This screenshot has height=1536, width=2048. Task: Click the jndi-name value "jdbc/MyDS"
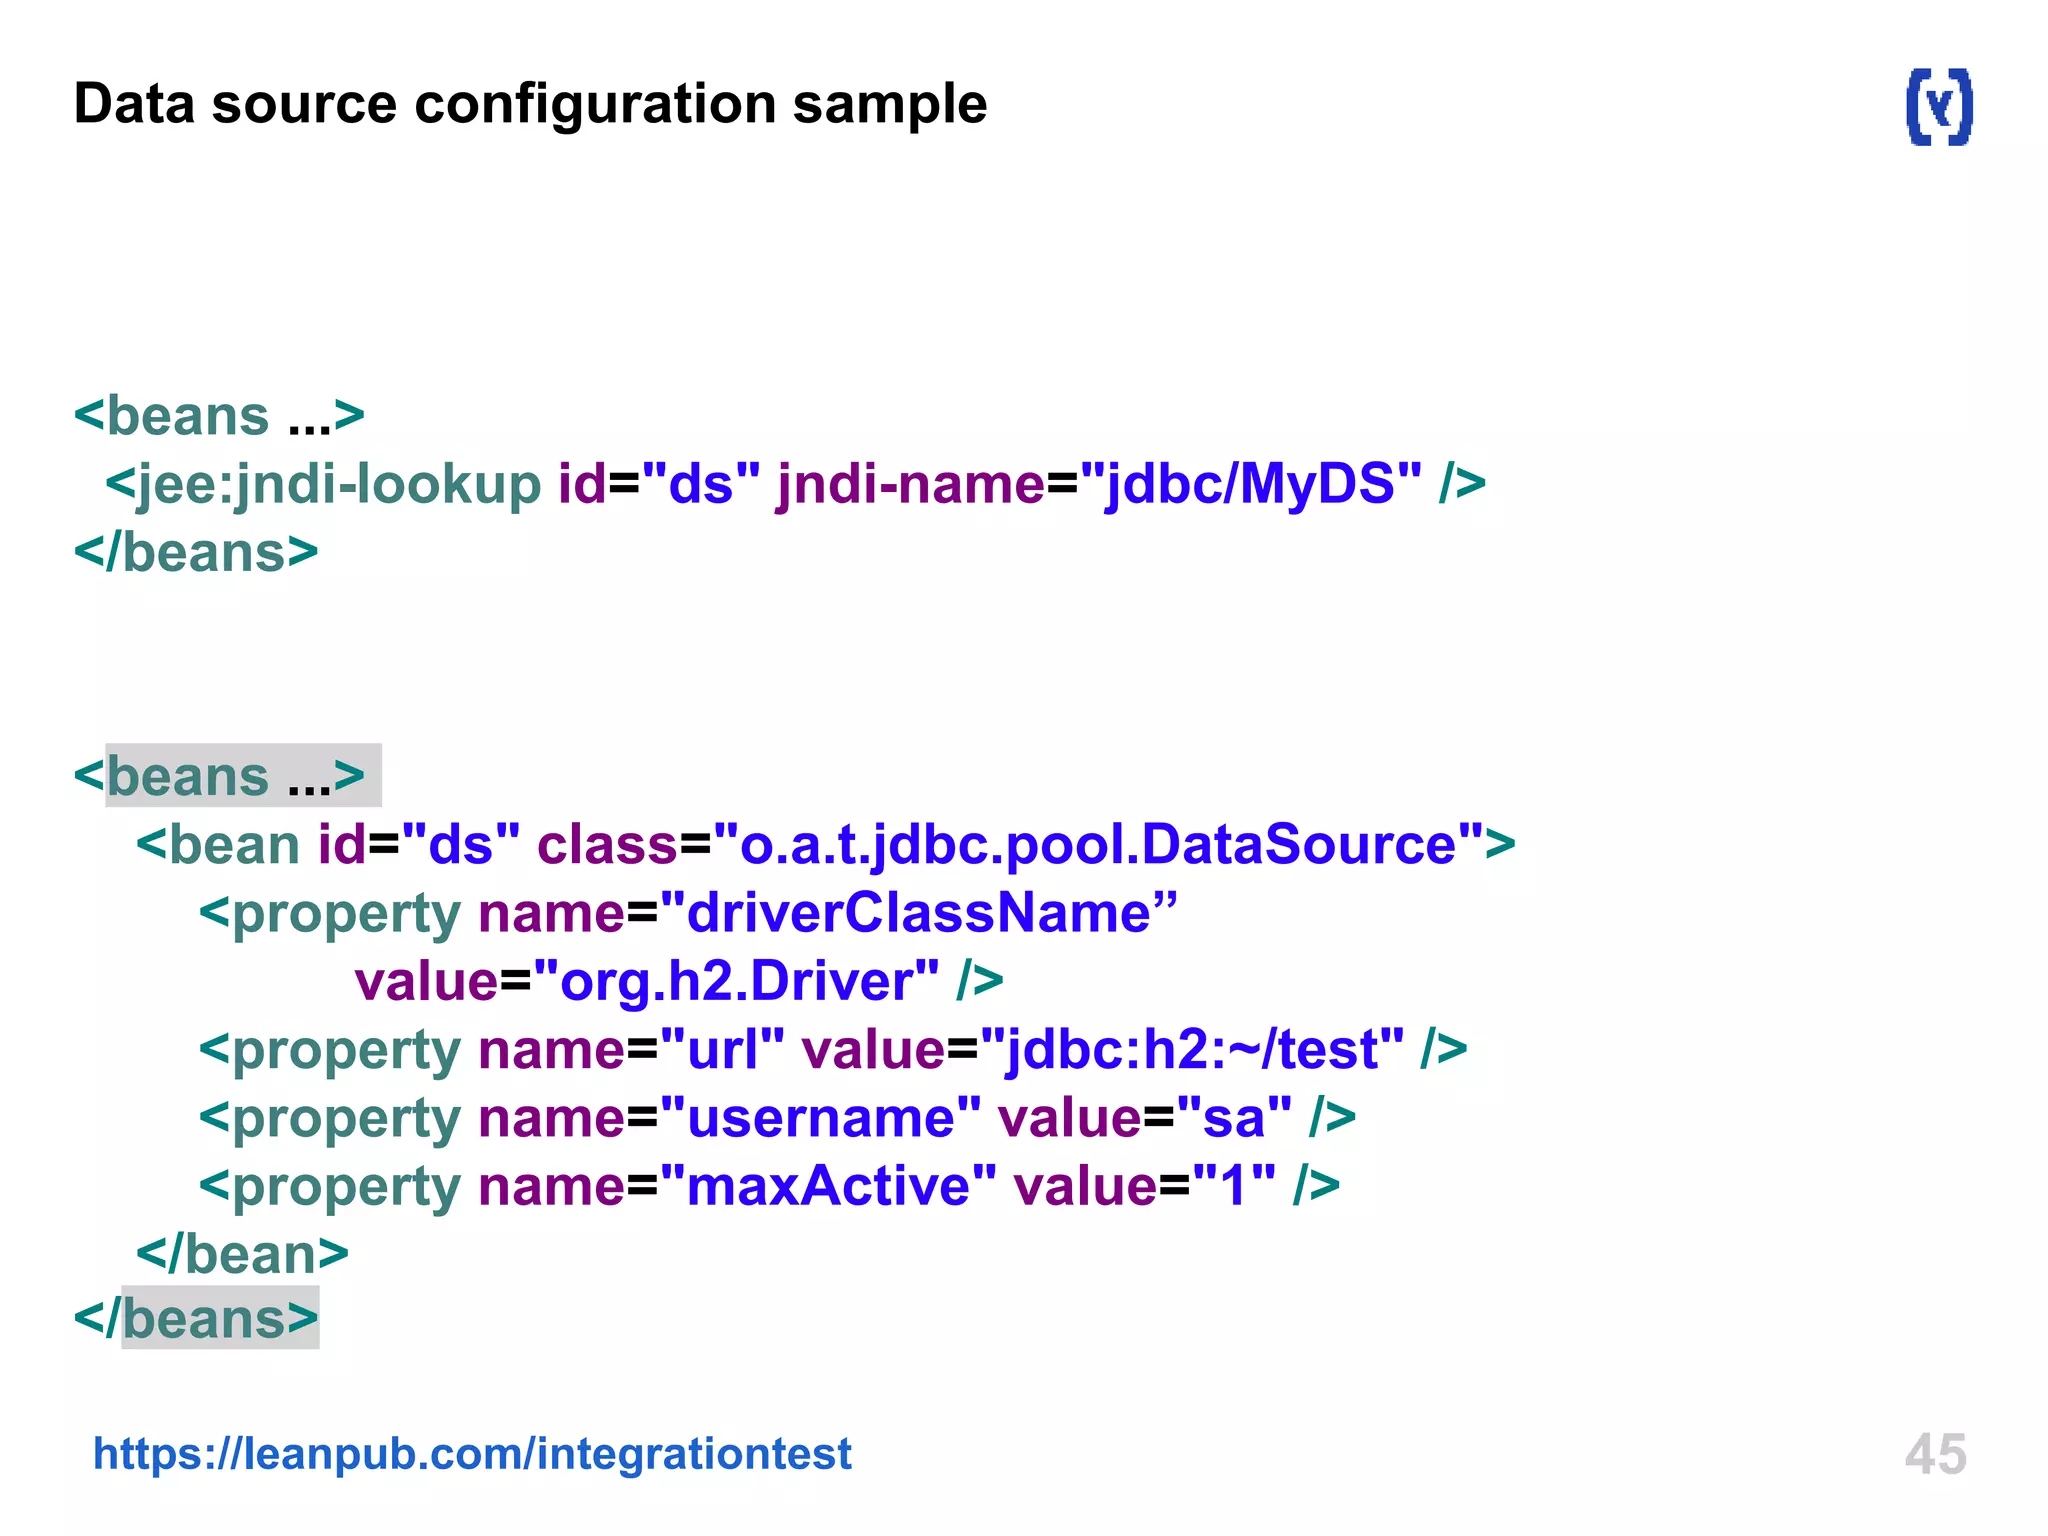click(1250, 485)
